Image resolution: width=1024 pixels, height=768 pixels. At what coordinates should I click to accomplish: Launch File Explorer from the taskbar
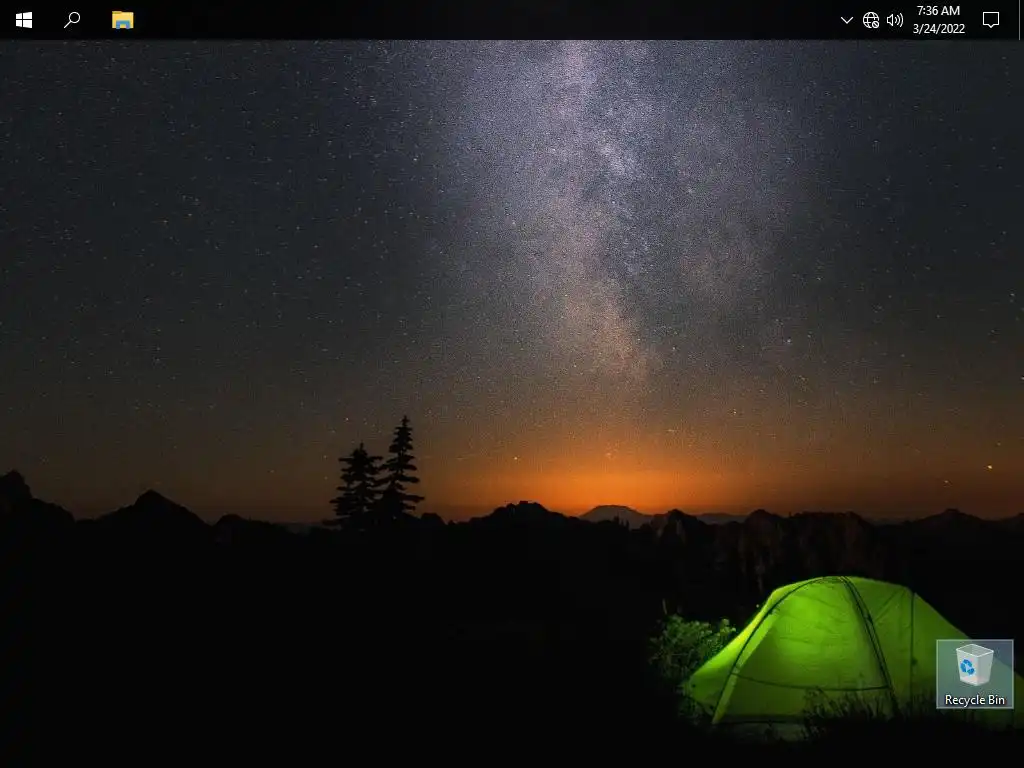click(x=122, y=20)
